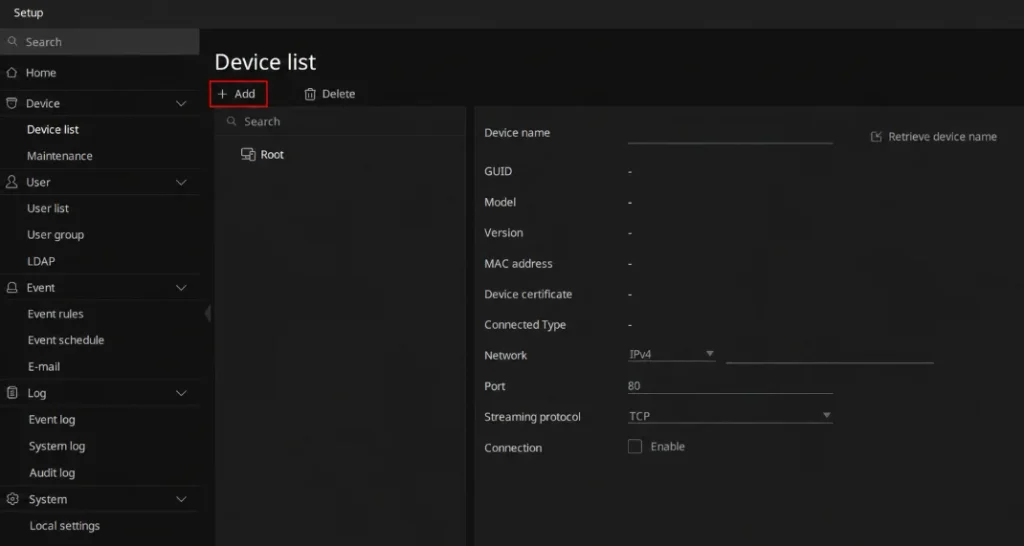Click the Version label
This screenshot has height=546, width=1024.
click(x=503, y=233)
